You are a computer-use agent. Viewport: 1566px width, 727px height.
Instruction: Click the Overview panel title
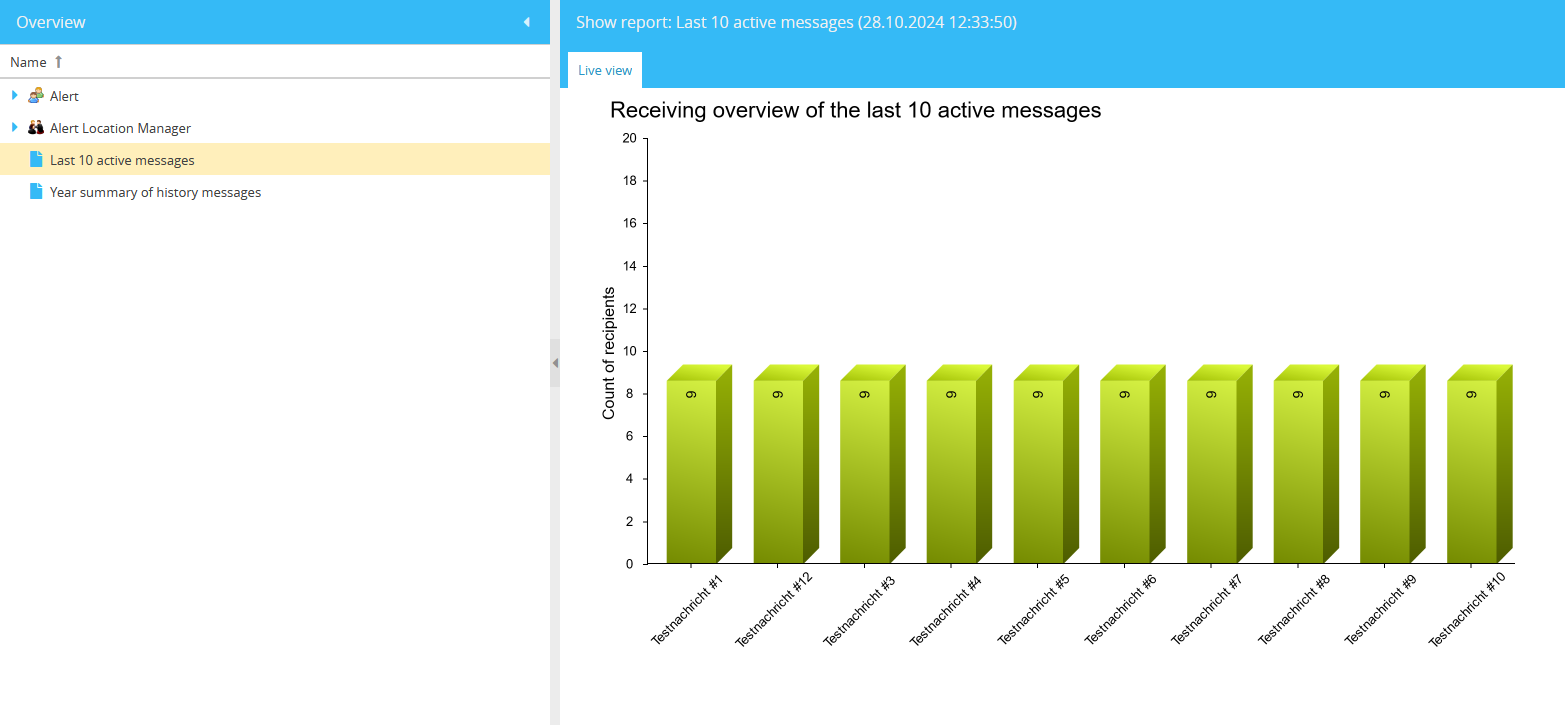pos(51,22)
